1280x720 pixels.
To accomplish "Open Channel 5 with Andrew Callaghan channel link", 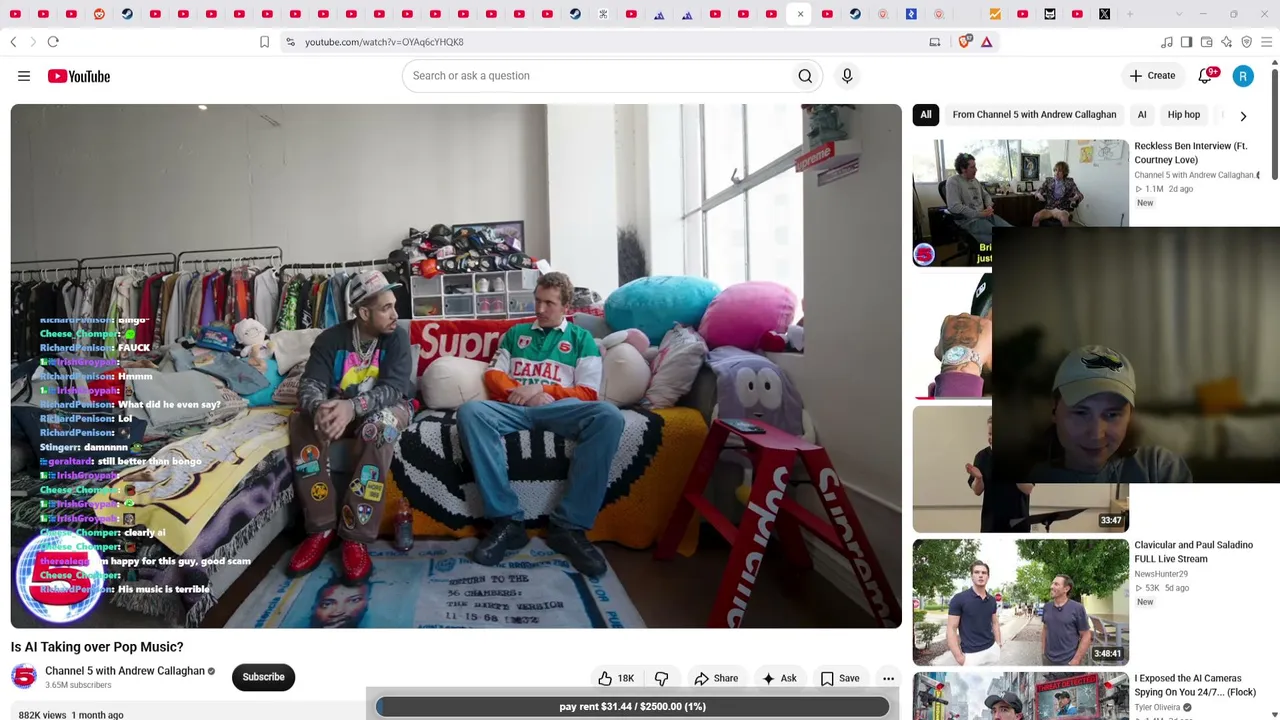I will tap(125, 671).
